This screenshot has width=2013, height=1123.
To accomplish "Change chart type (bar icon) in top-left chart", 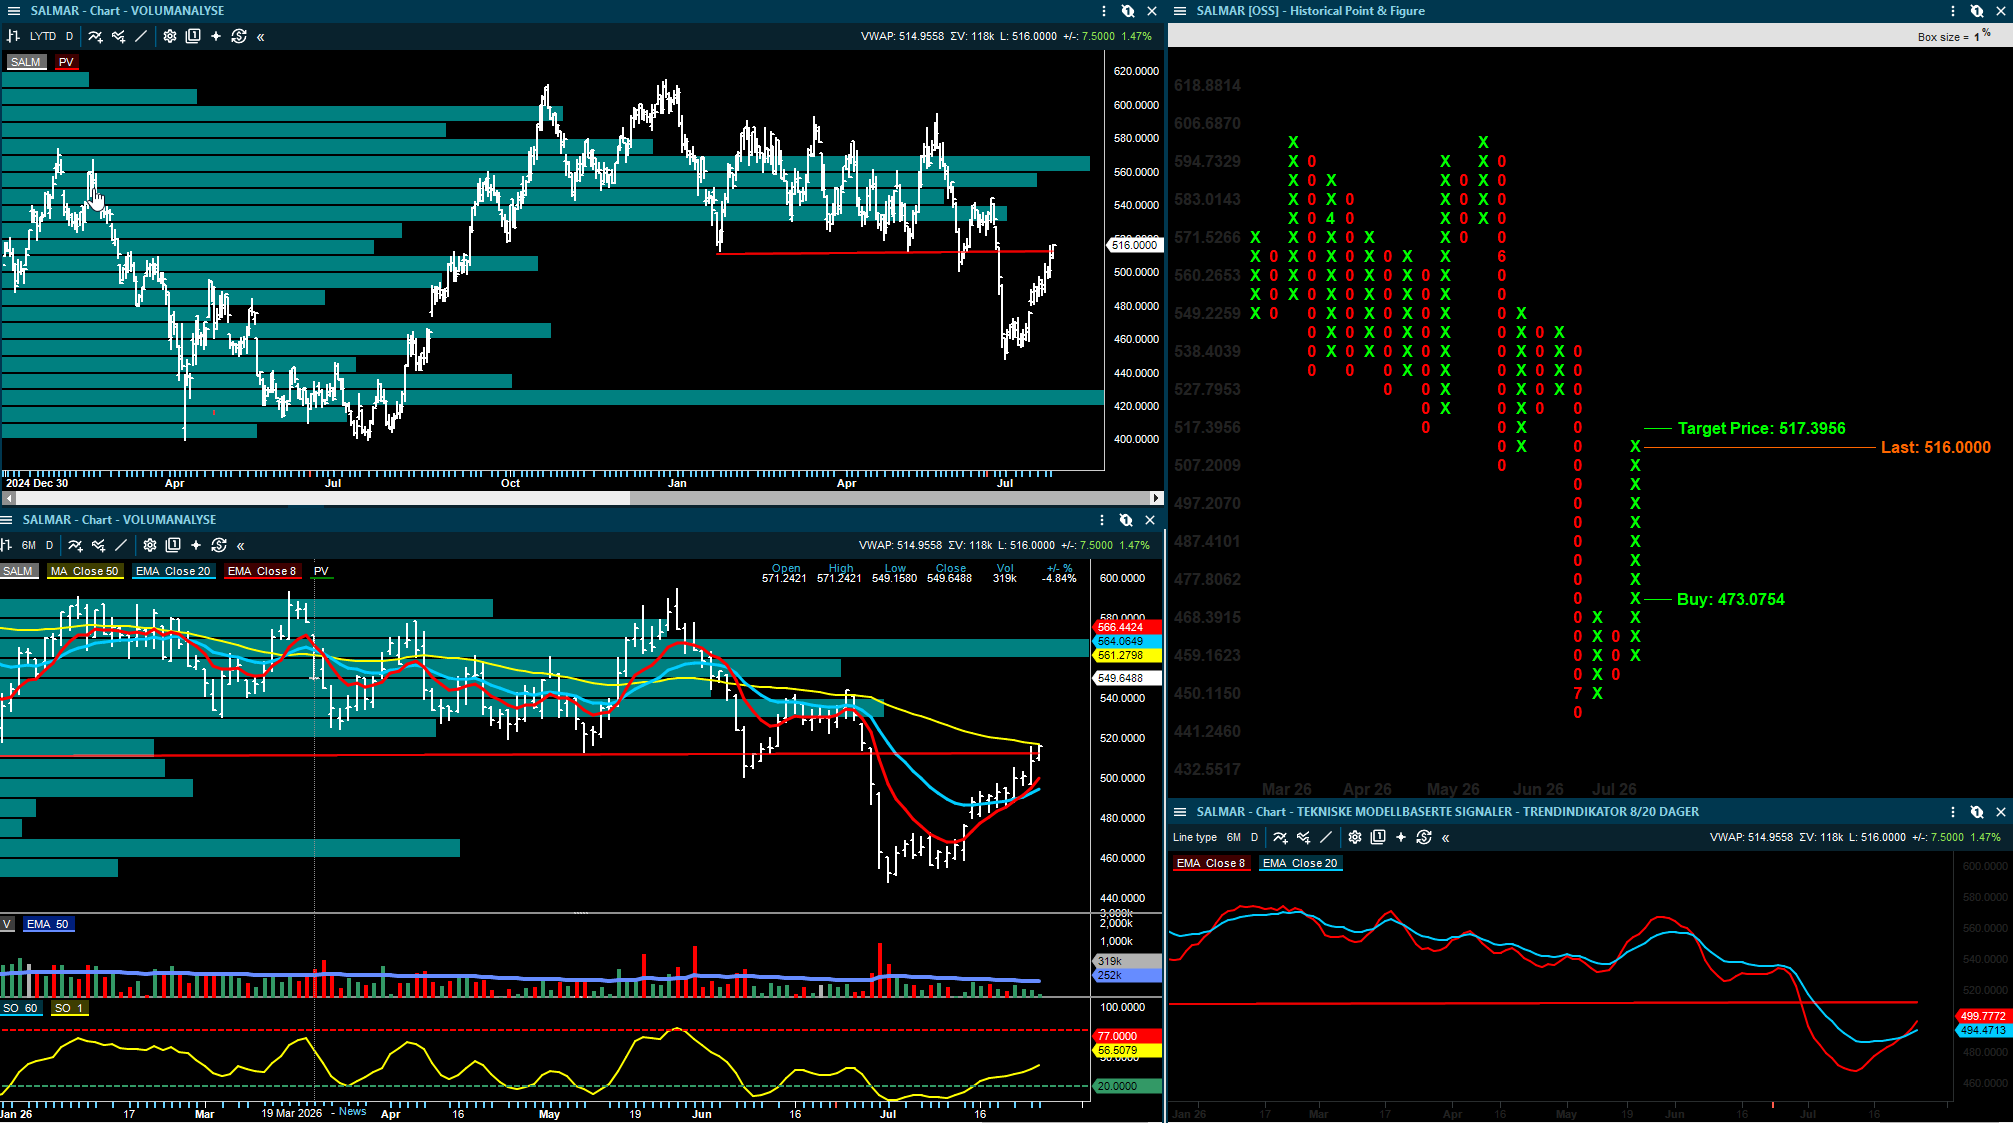I will (x=14, y=36).
